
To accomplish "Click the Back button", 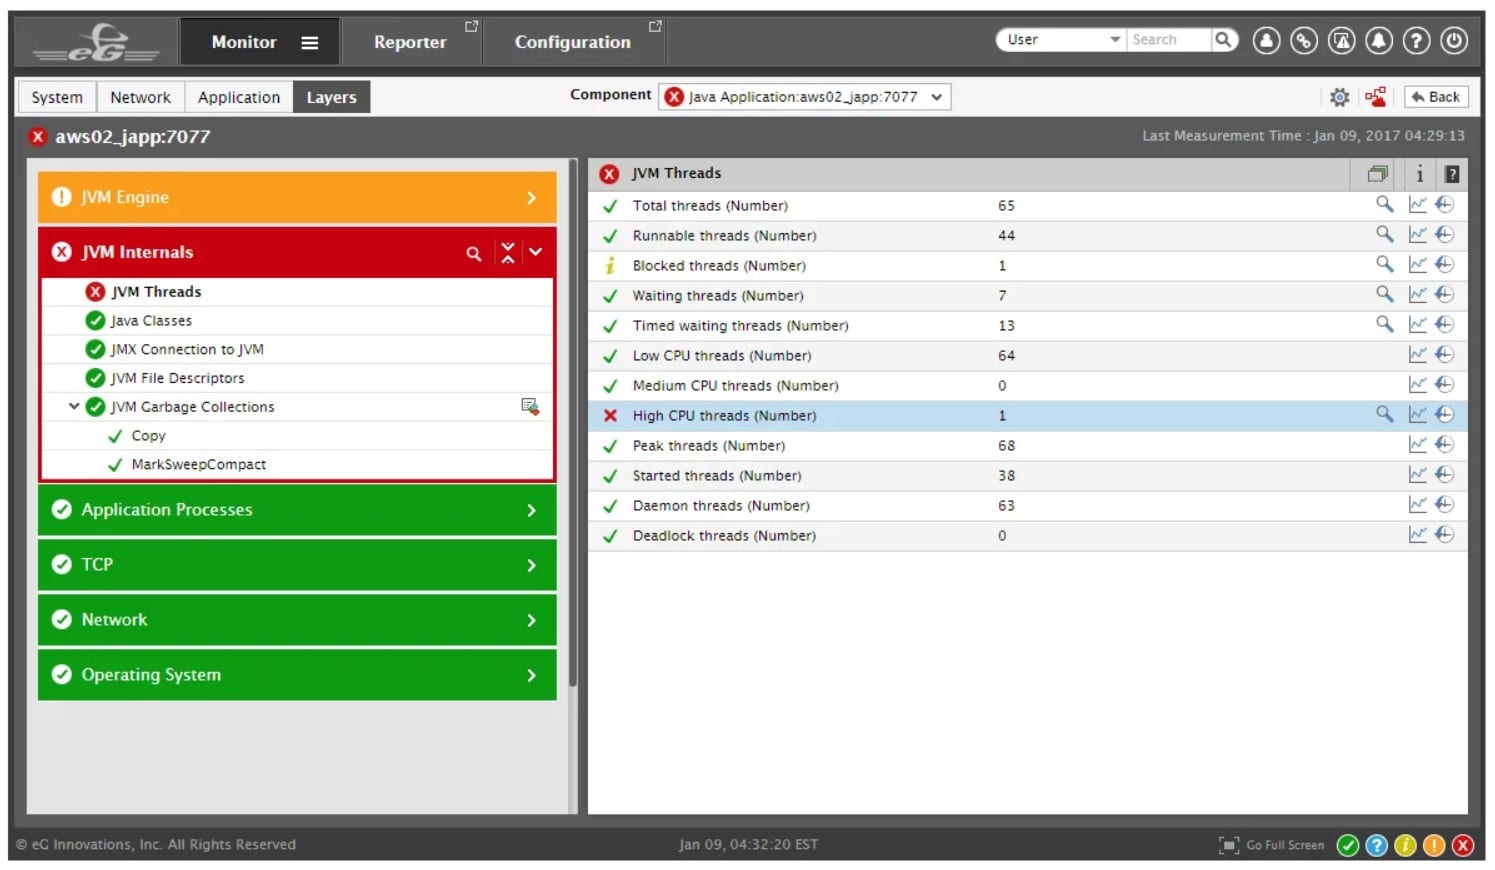I will tap(1435, 97).
